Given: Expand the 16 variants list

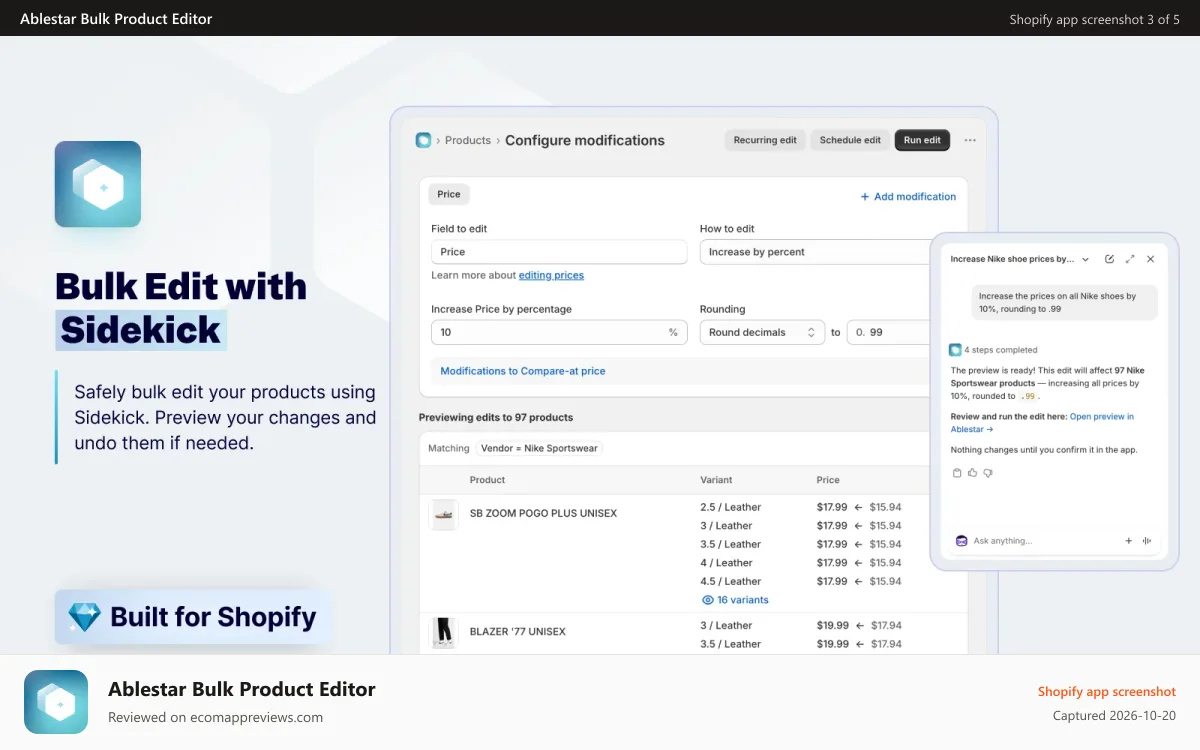Looking at the screenshot, I should (x=743, y=600).
